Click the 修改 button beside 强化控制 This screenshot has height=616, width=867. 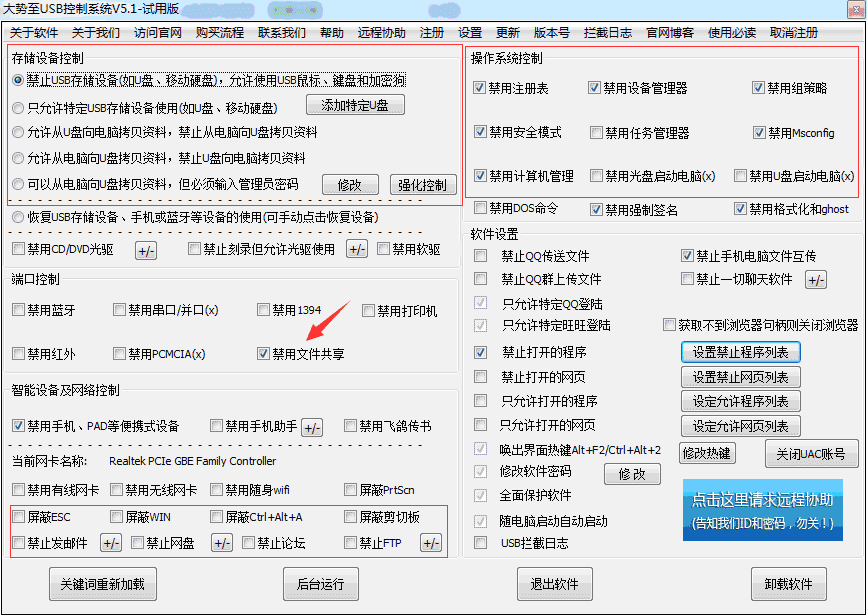click(x=350, y=185)
